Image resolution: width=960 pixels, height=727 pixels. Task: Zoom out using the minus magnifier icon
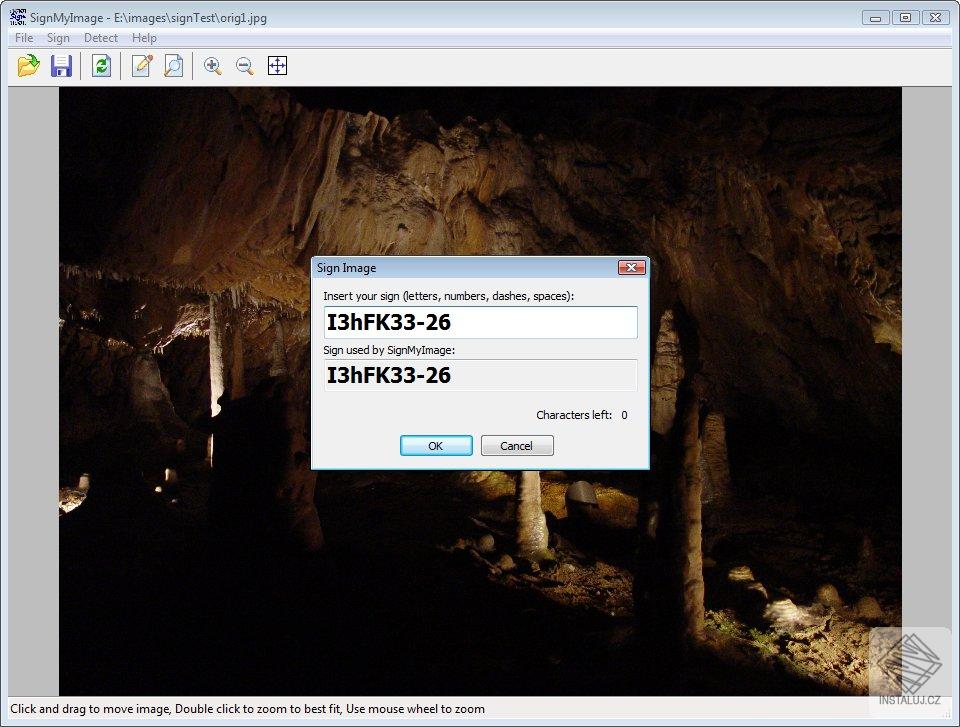[x=245, y=66]
